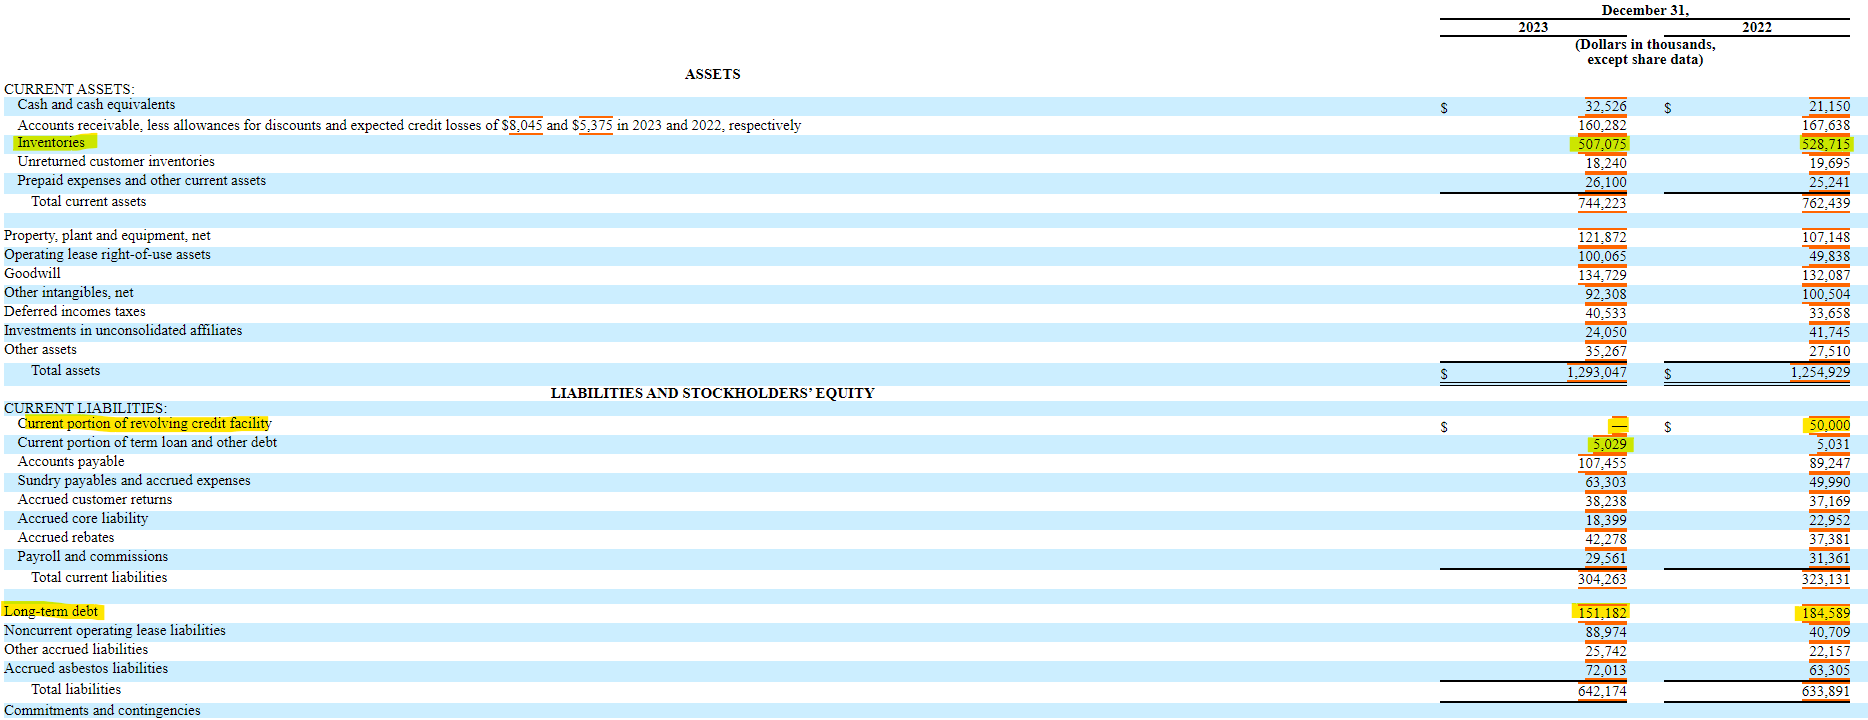Image resolution: width=1868 pixels, height=720 pixels.
Task: Click payroll and commissions 29,561
Action: pyautogui.click(x=1605, y=558)
